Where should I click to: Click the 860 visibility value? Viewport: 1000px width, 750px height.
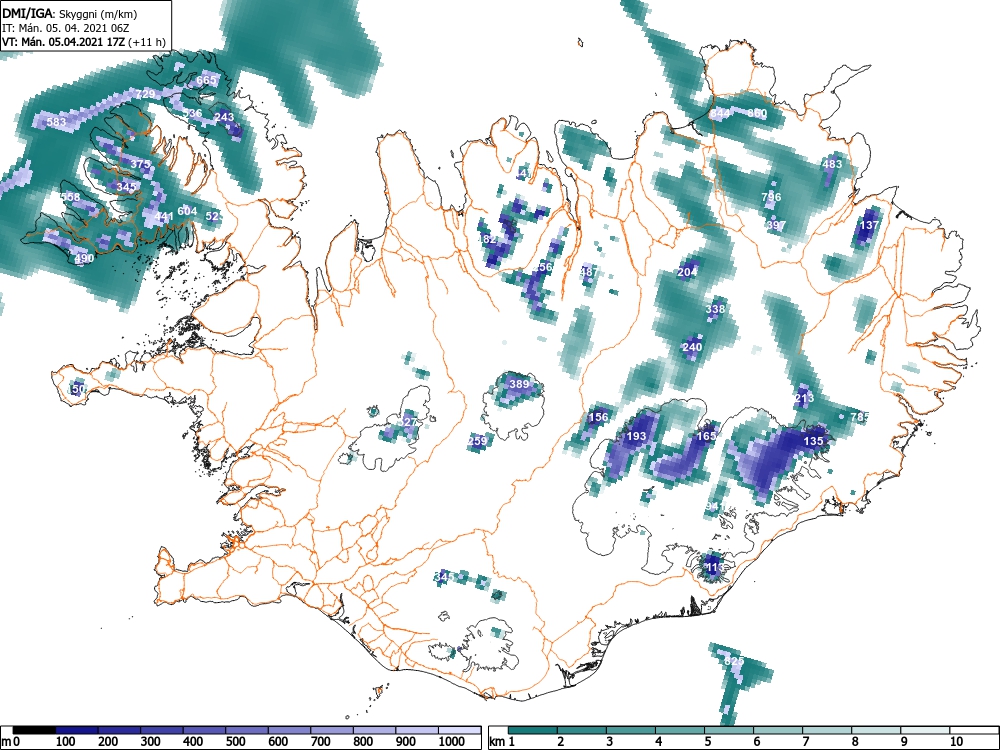point(757,114)
